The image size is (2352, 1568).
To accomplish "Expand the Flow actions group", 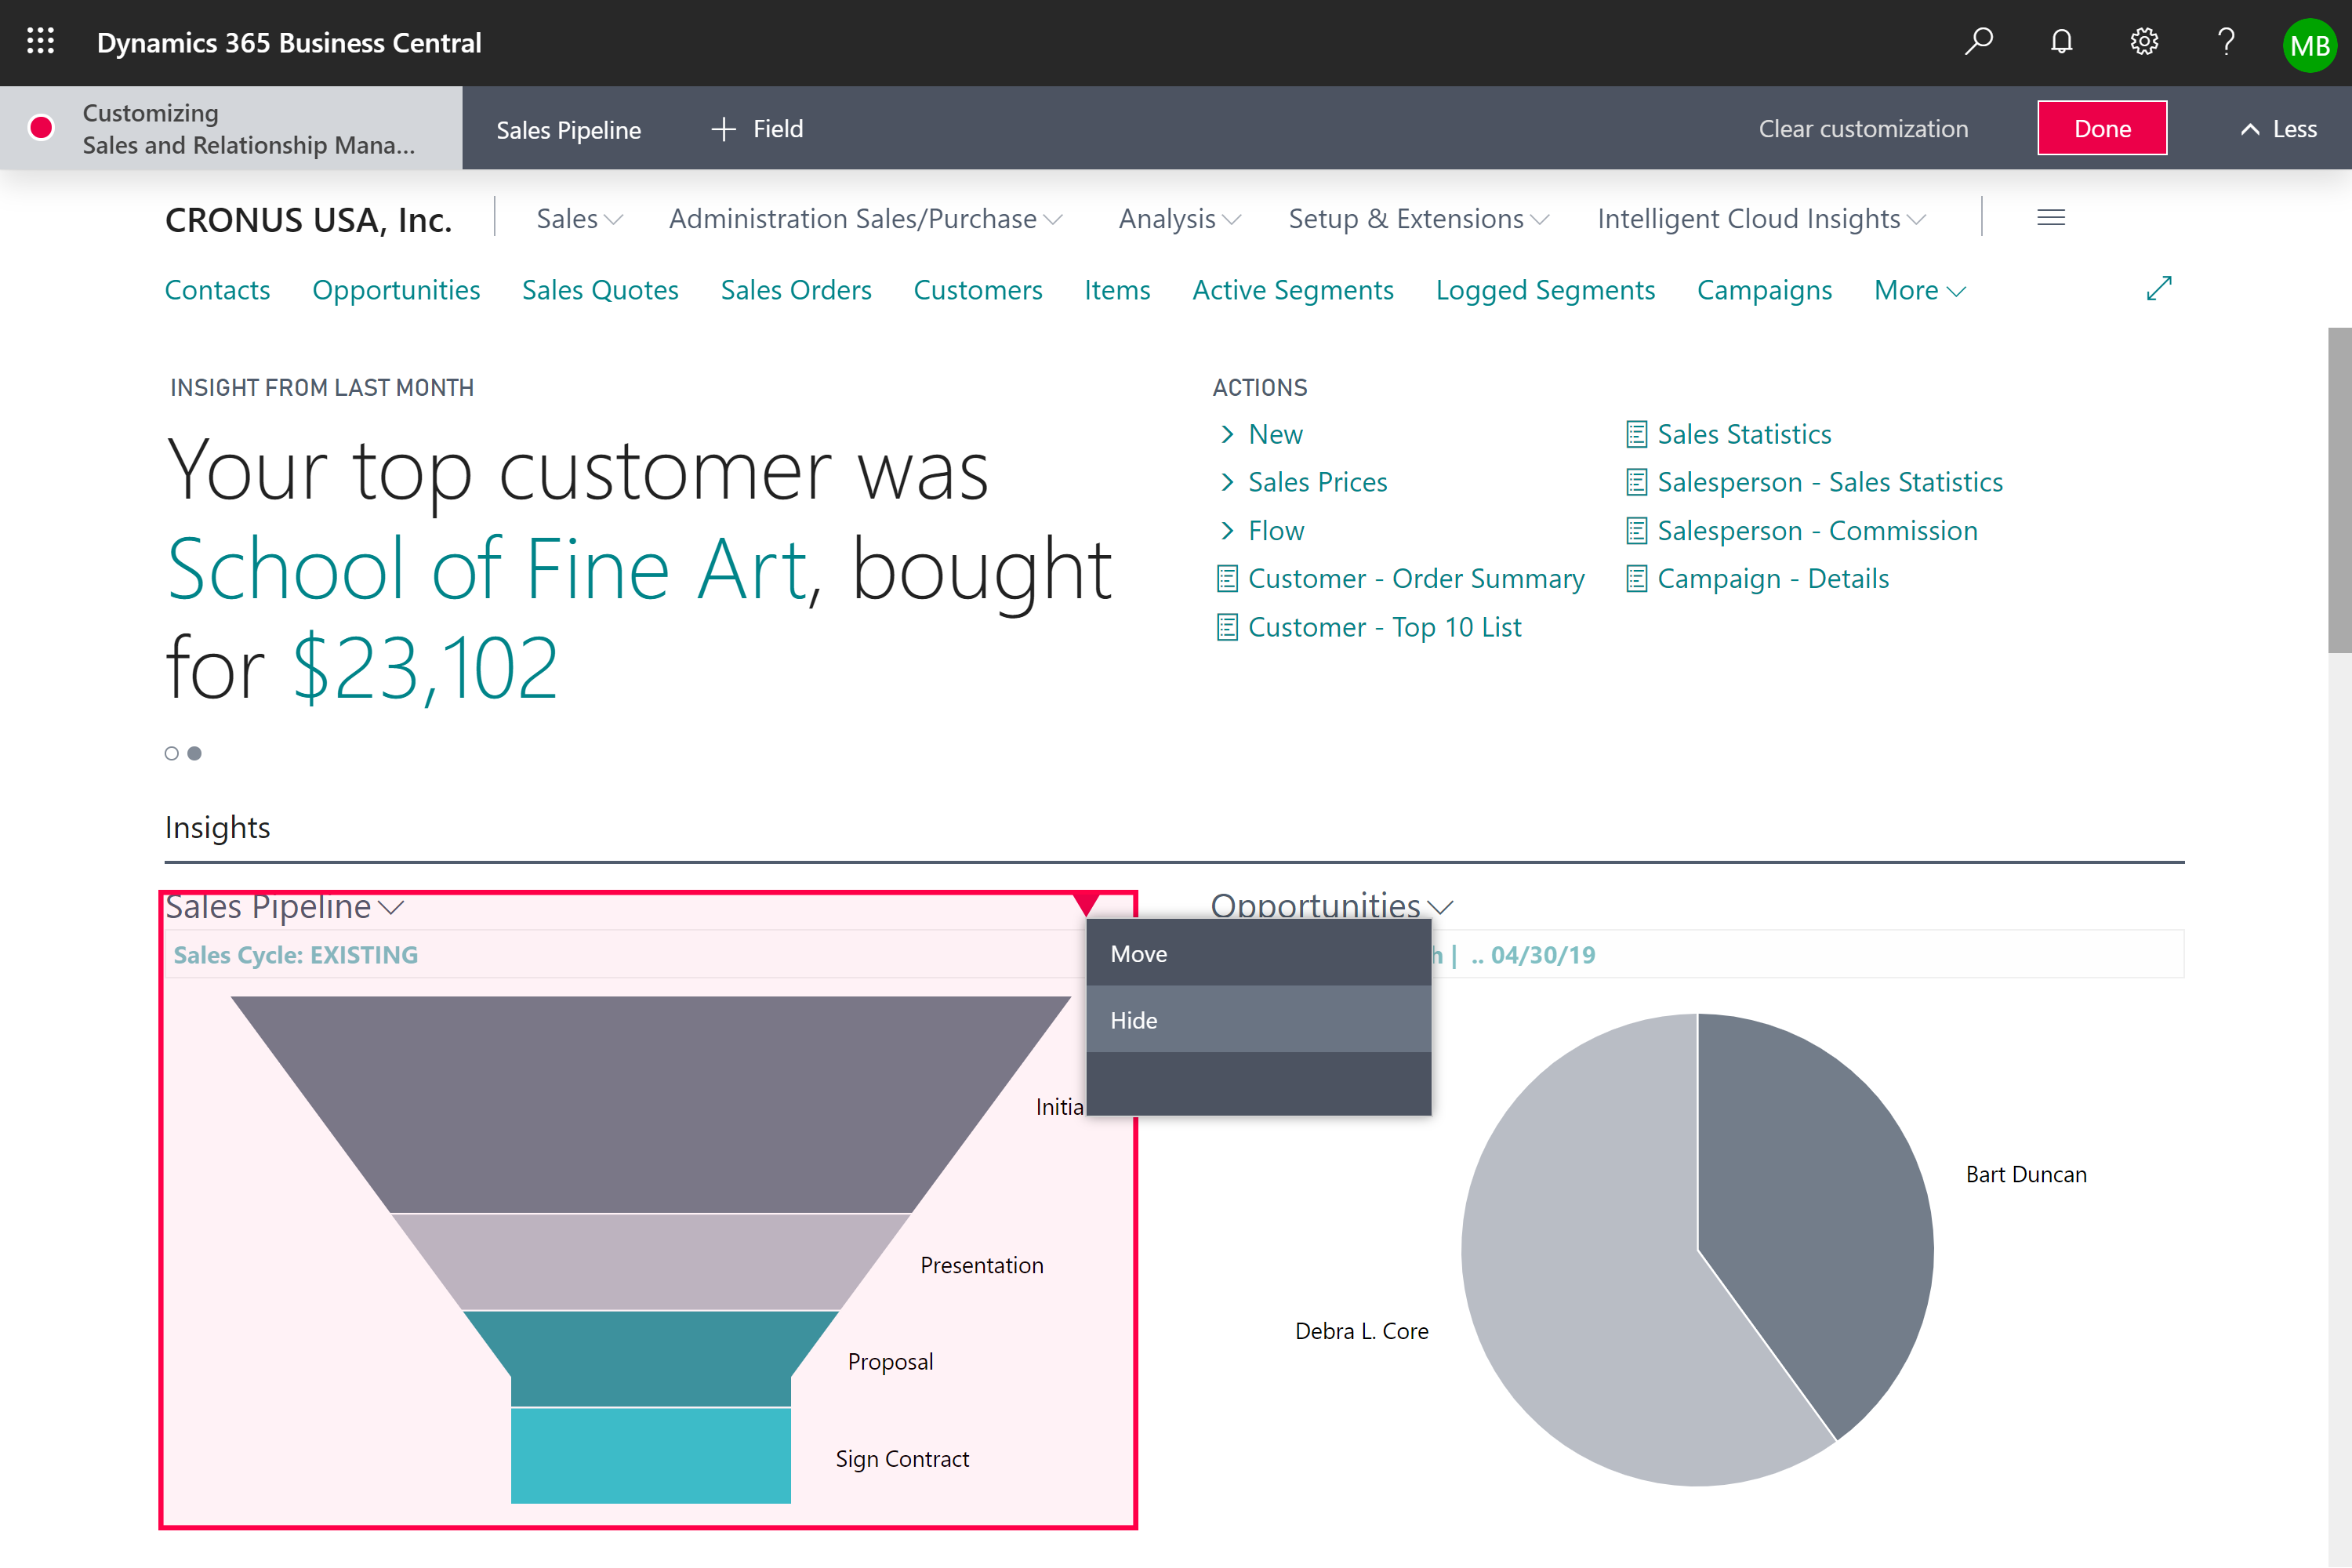I will (1261, 531).
